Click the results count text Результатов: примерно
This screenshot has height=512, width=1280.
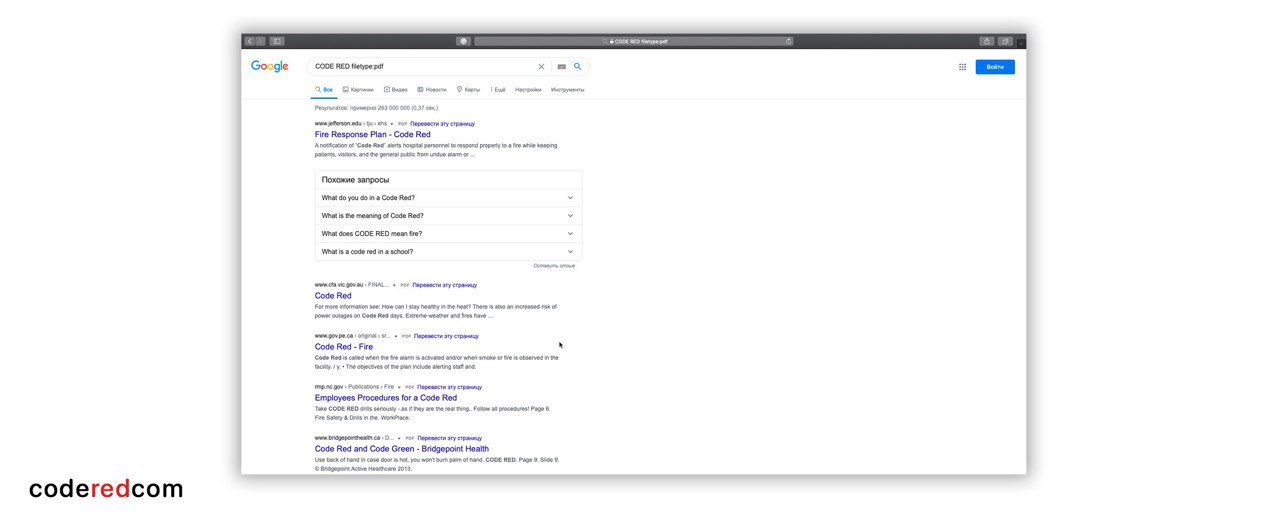(376, 108)
